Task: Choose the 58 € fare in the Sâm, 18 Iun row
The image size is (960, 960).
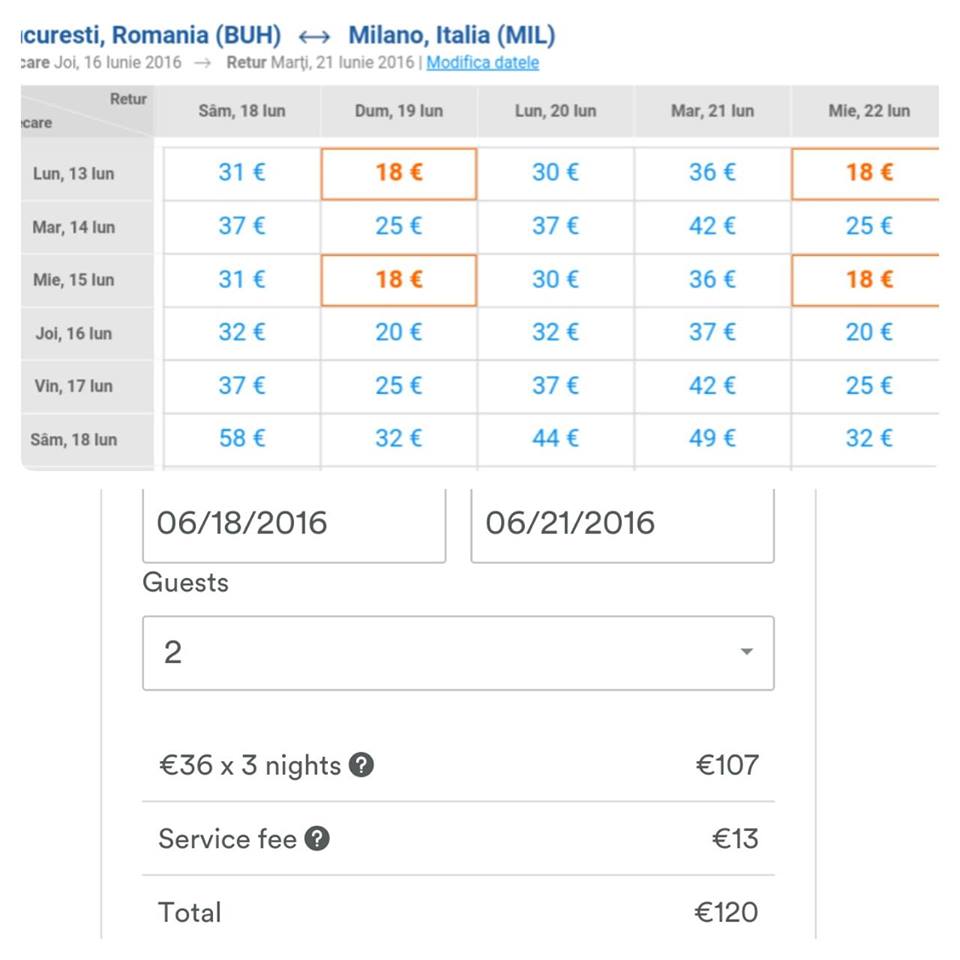Action: click(x=242, y=439)
